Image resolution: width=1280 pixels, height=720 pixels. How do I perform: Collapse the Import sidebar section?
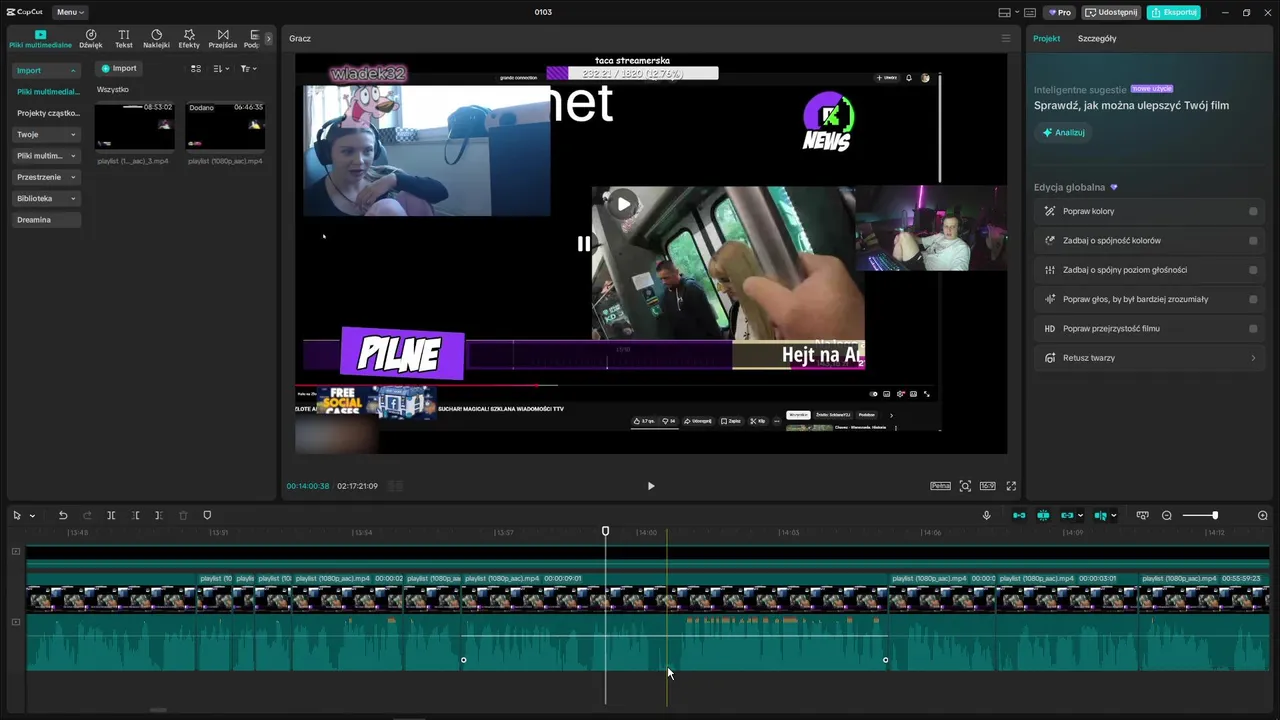(x=45, y=70)
